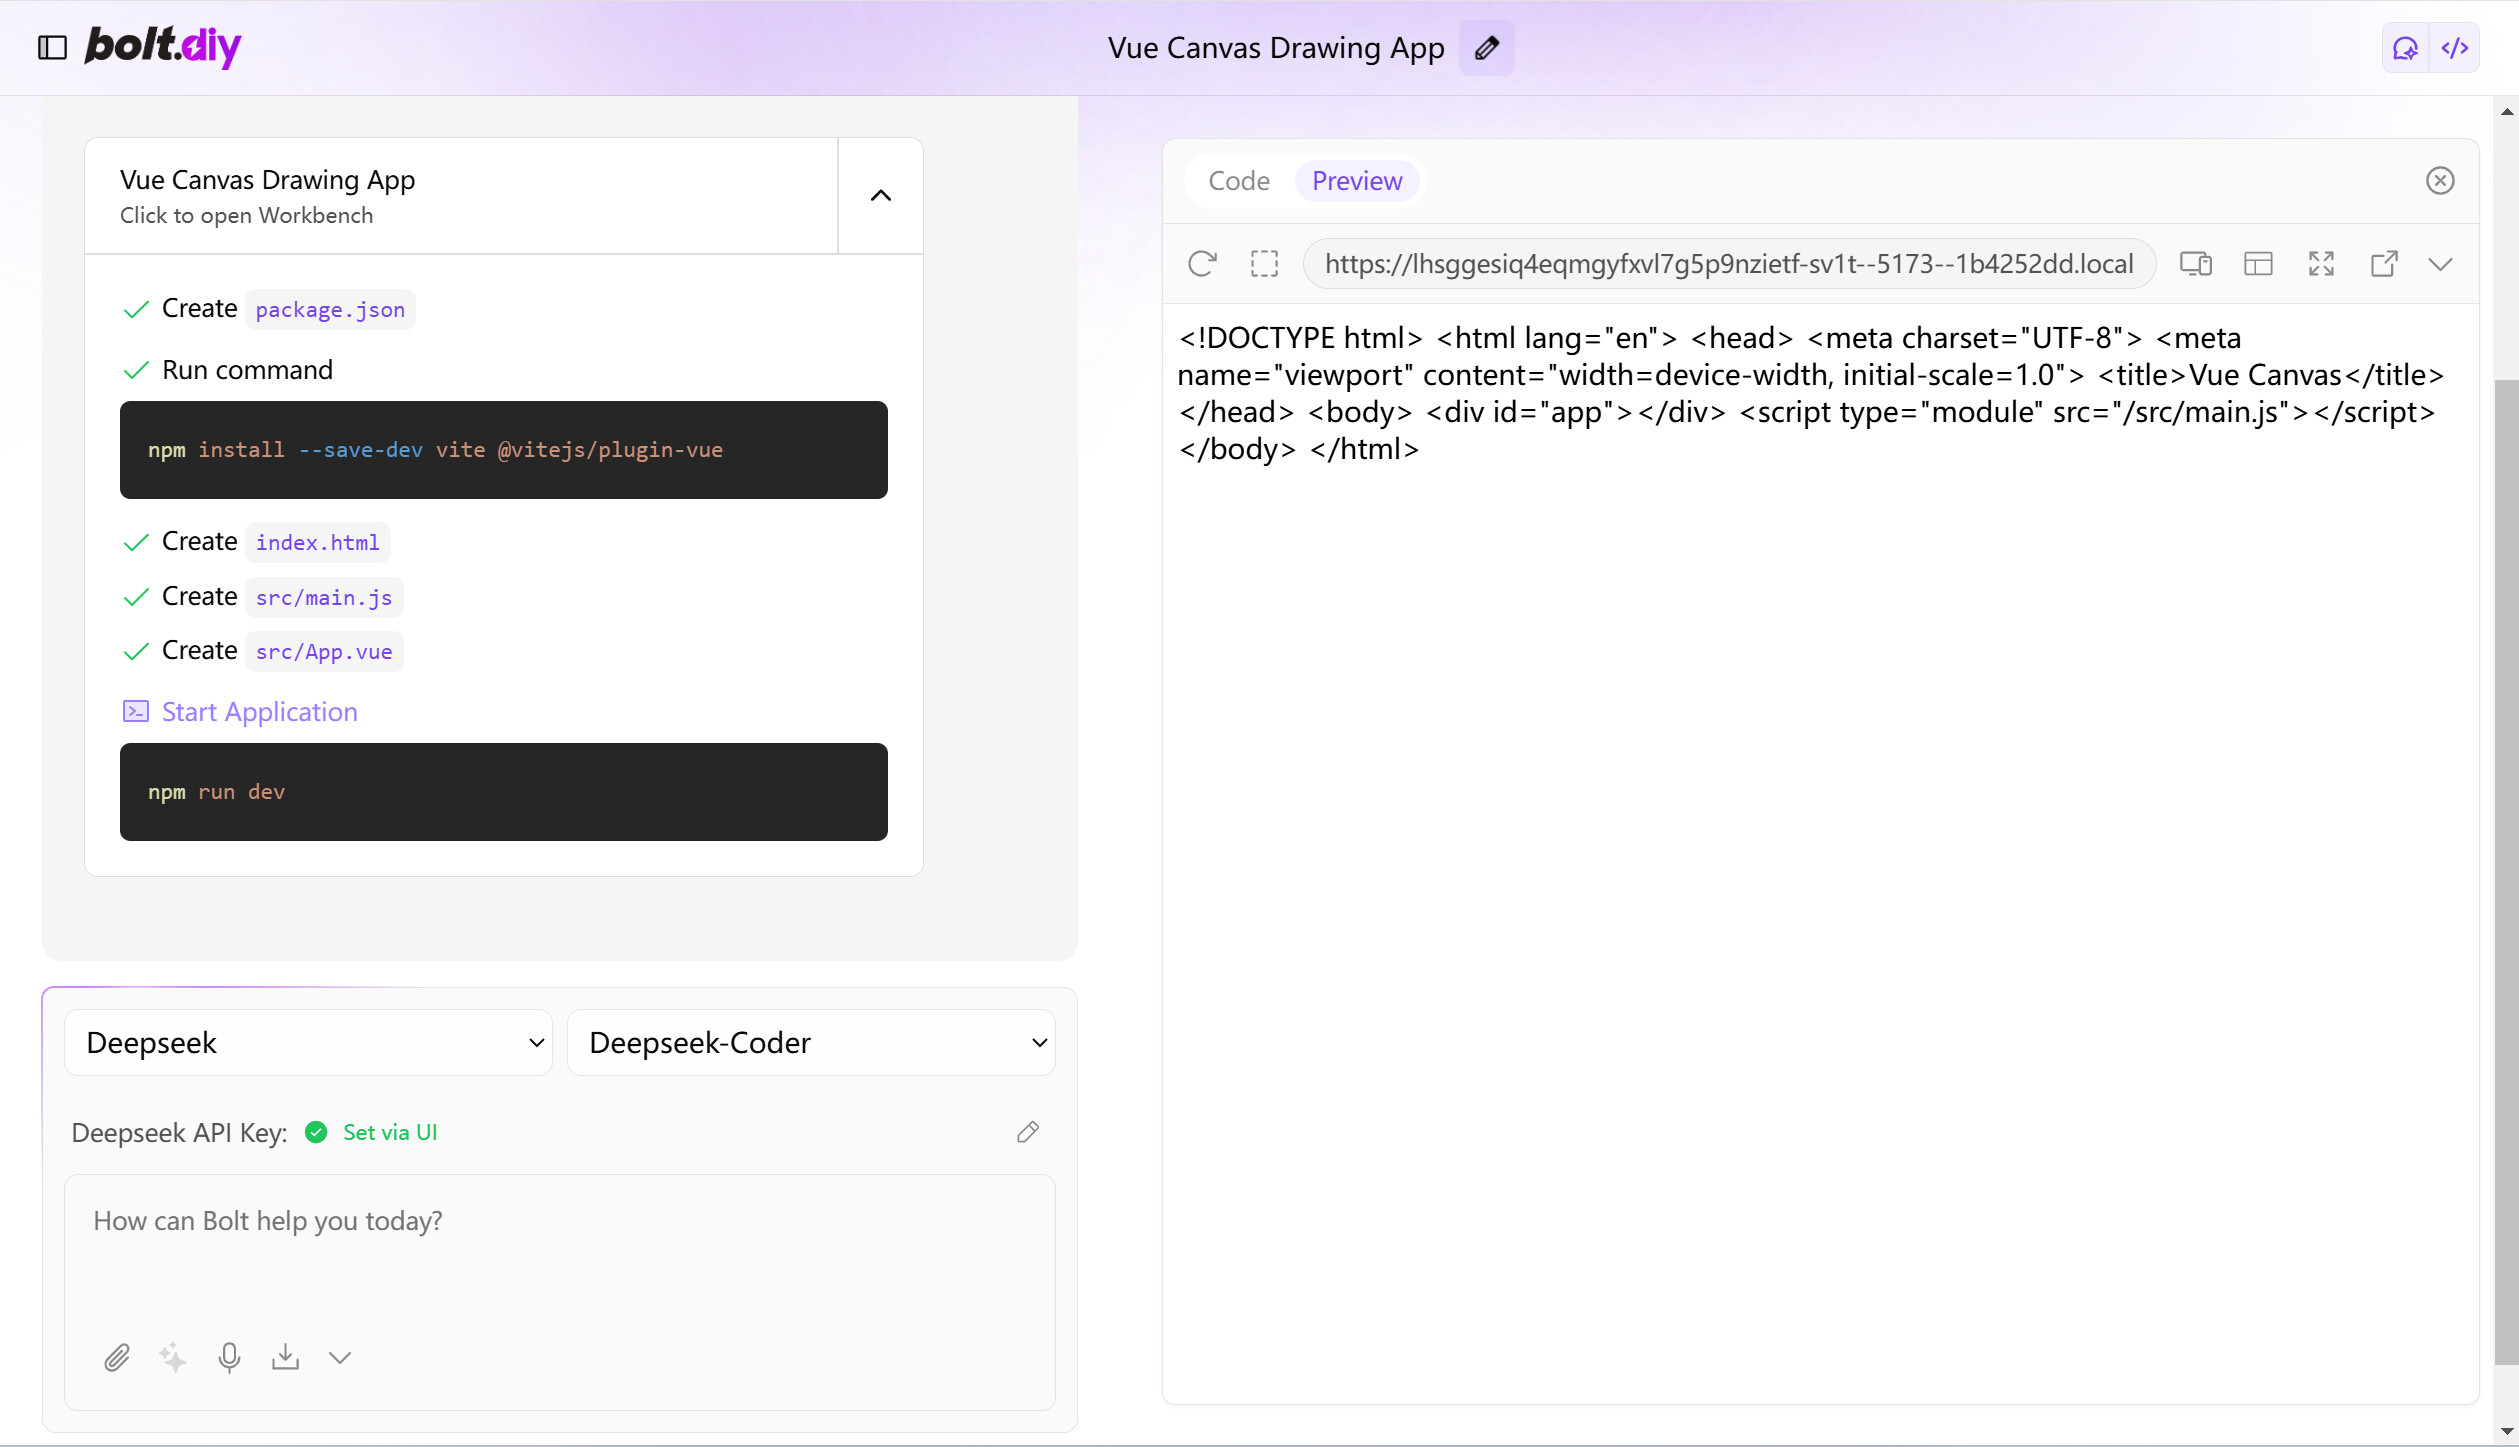Attach a file with the paperclip icon
Image resolution: width=2519 pixels, height=1447 pixels.
tap(117, 1358)
